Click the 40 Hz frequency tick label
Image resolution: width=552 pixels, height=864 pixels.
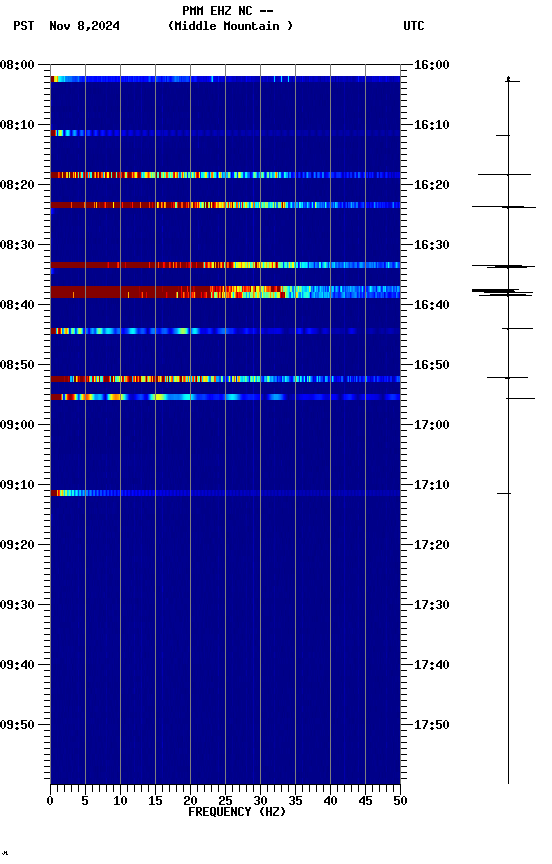tap(330, 801)
